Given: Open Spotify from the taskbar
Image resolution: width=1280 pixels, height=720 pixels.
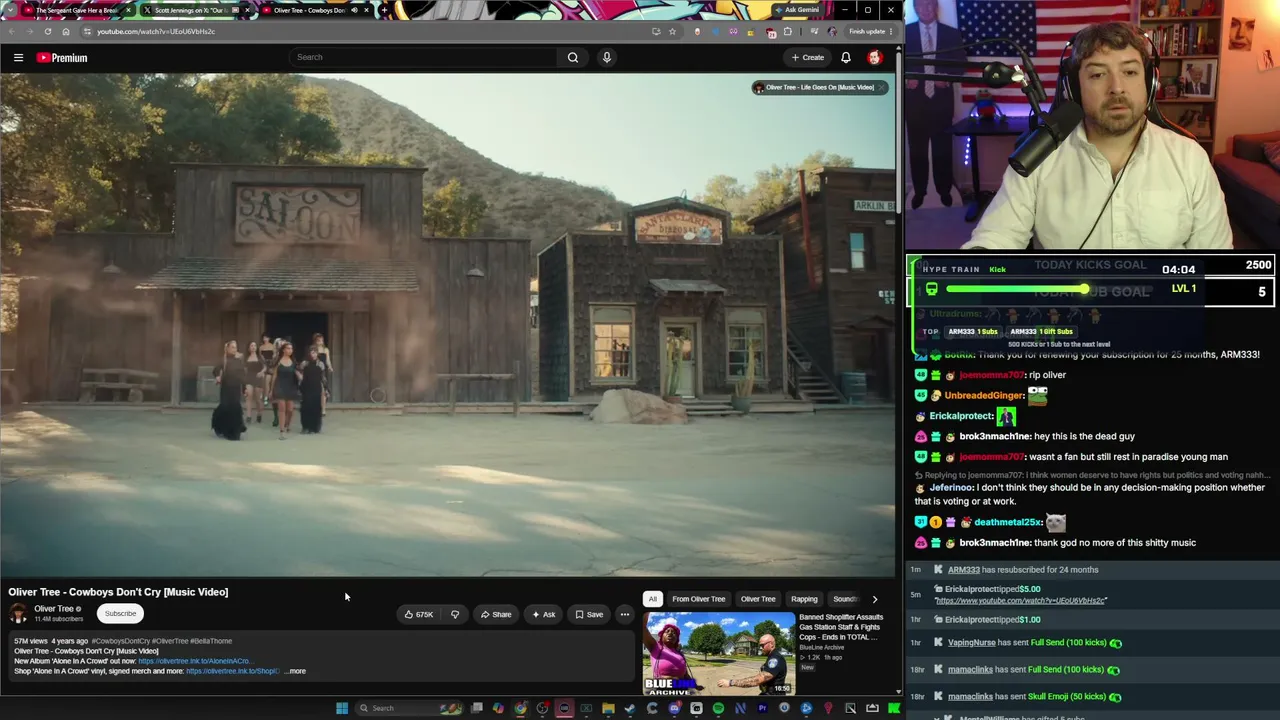Looking at the screenshot, I should click(x=718, y=708).
